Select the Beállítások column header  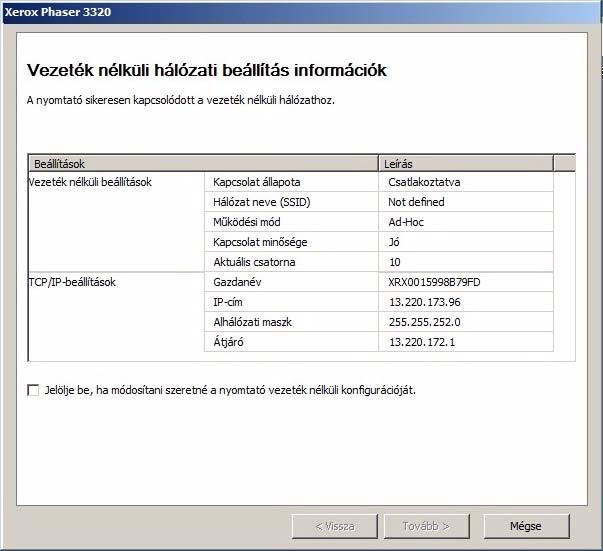click(203, 164)
